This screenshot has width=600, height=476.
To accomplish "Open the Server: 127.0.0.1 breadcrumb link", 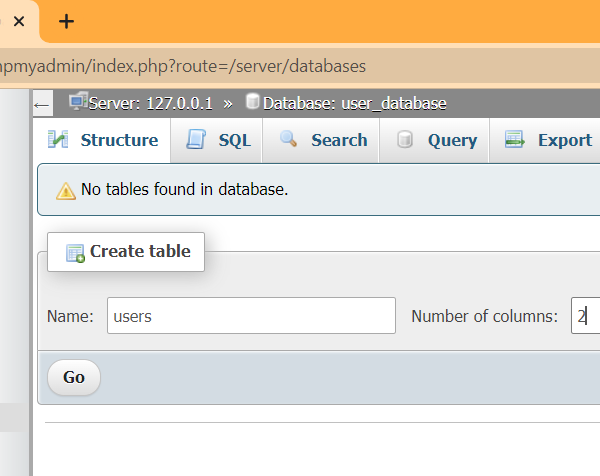I will pyautogui.click(x=150, y=103).
